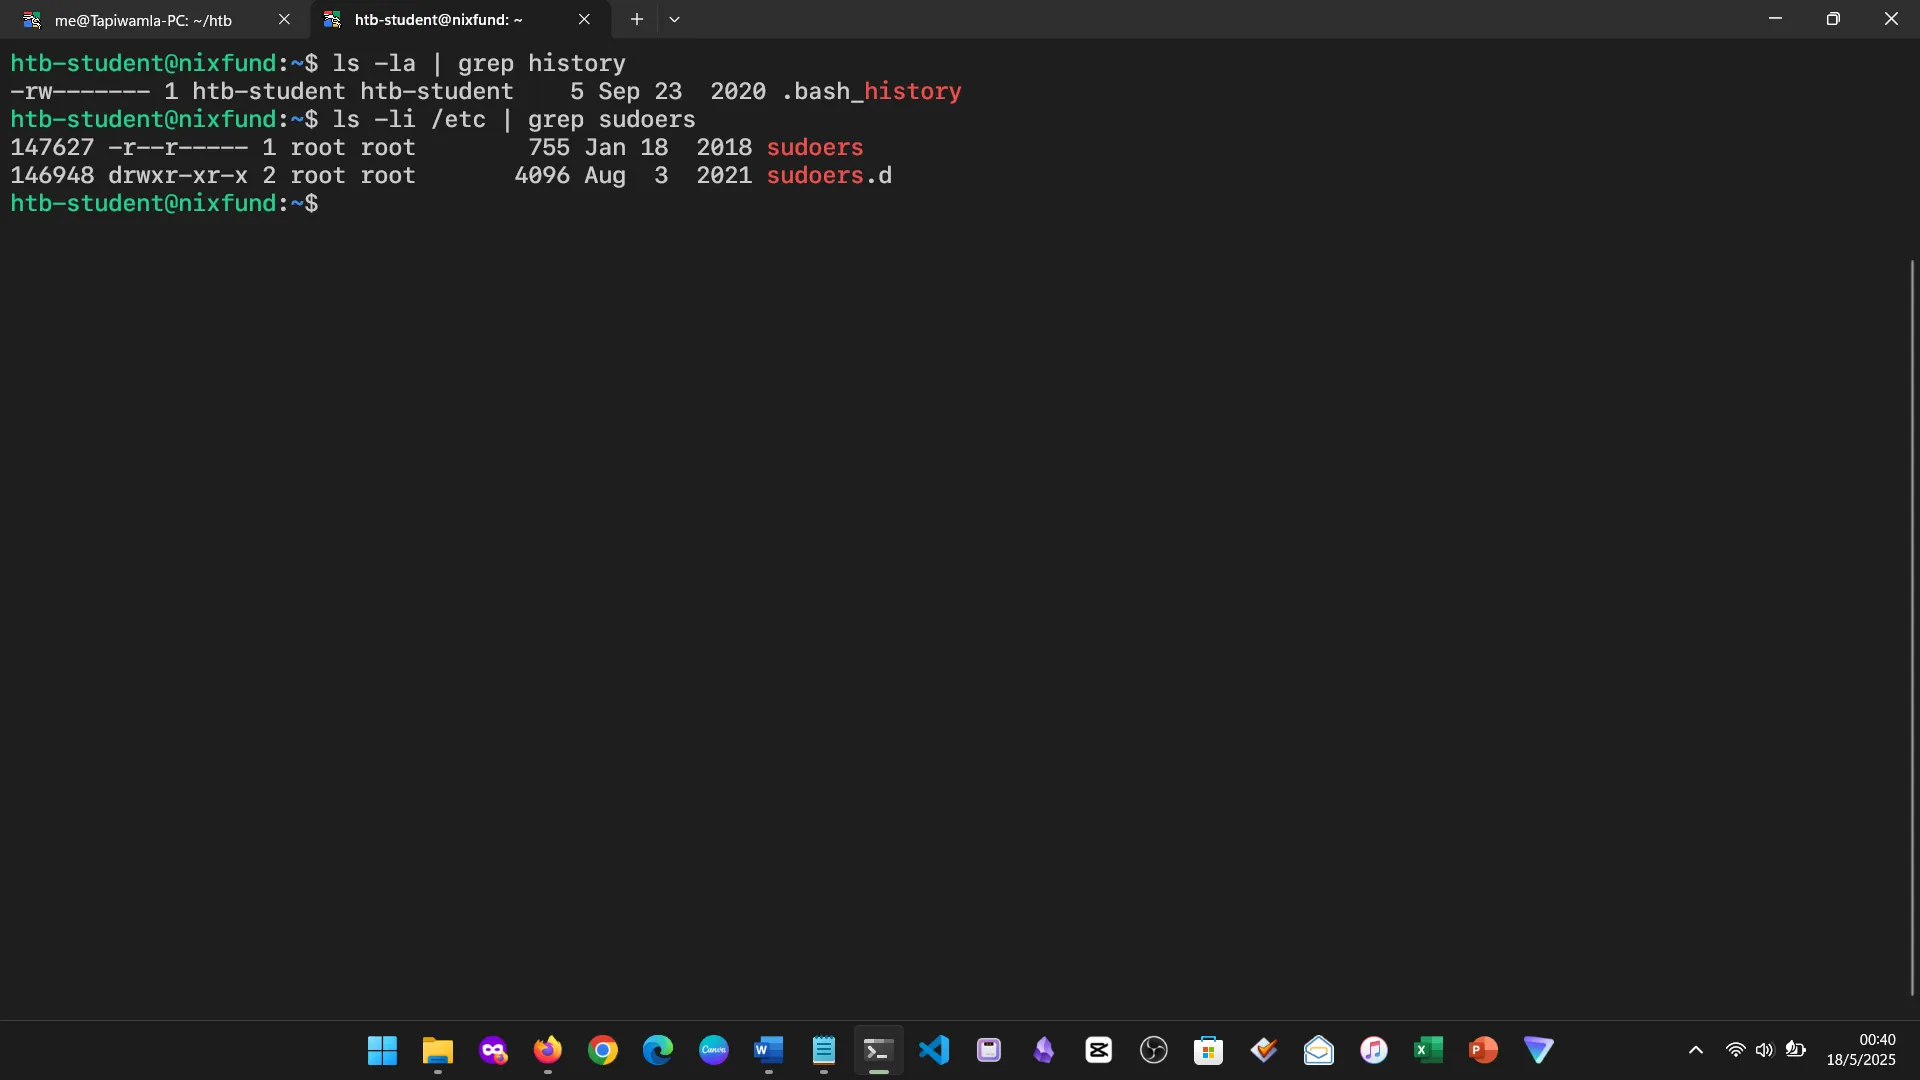Open Google Chrome from the taskbar
Image resolution: width=1920 pixels, height=1080 pixels.
click(603, 1050)
